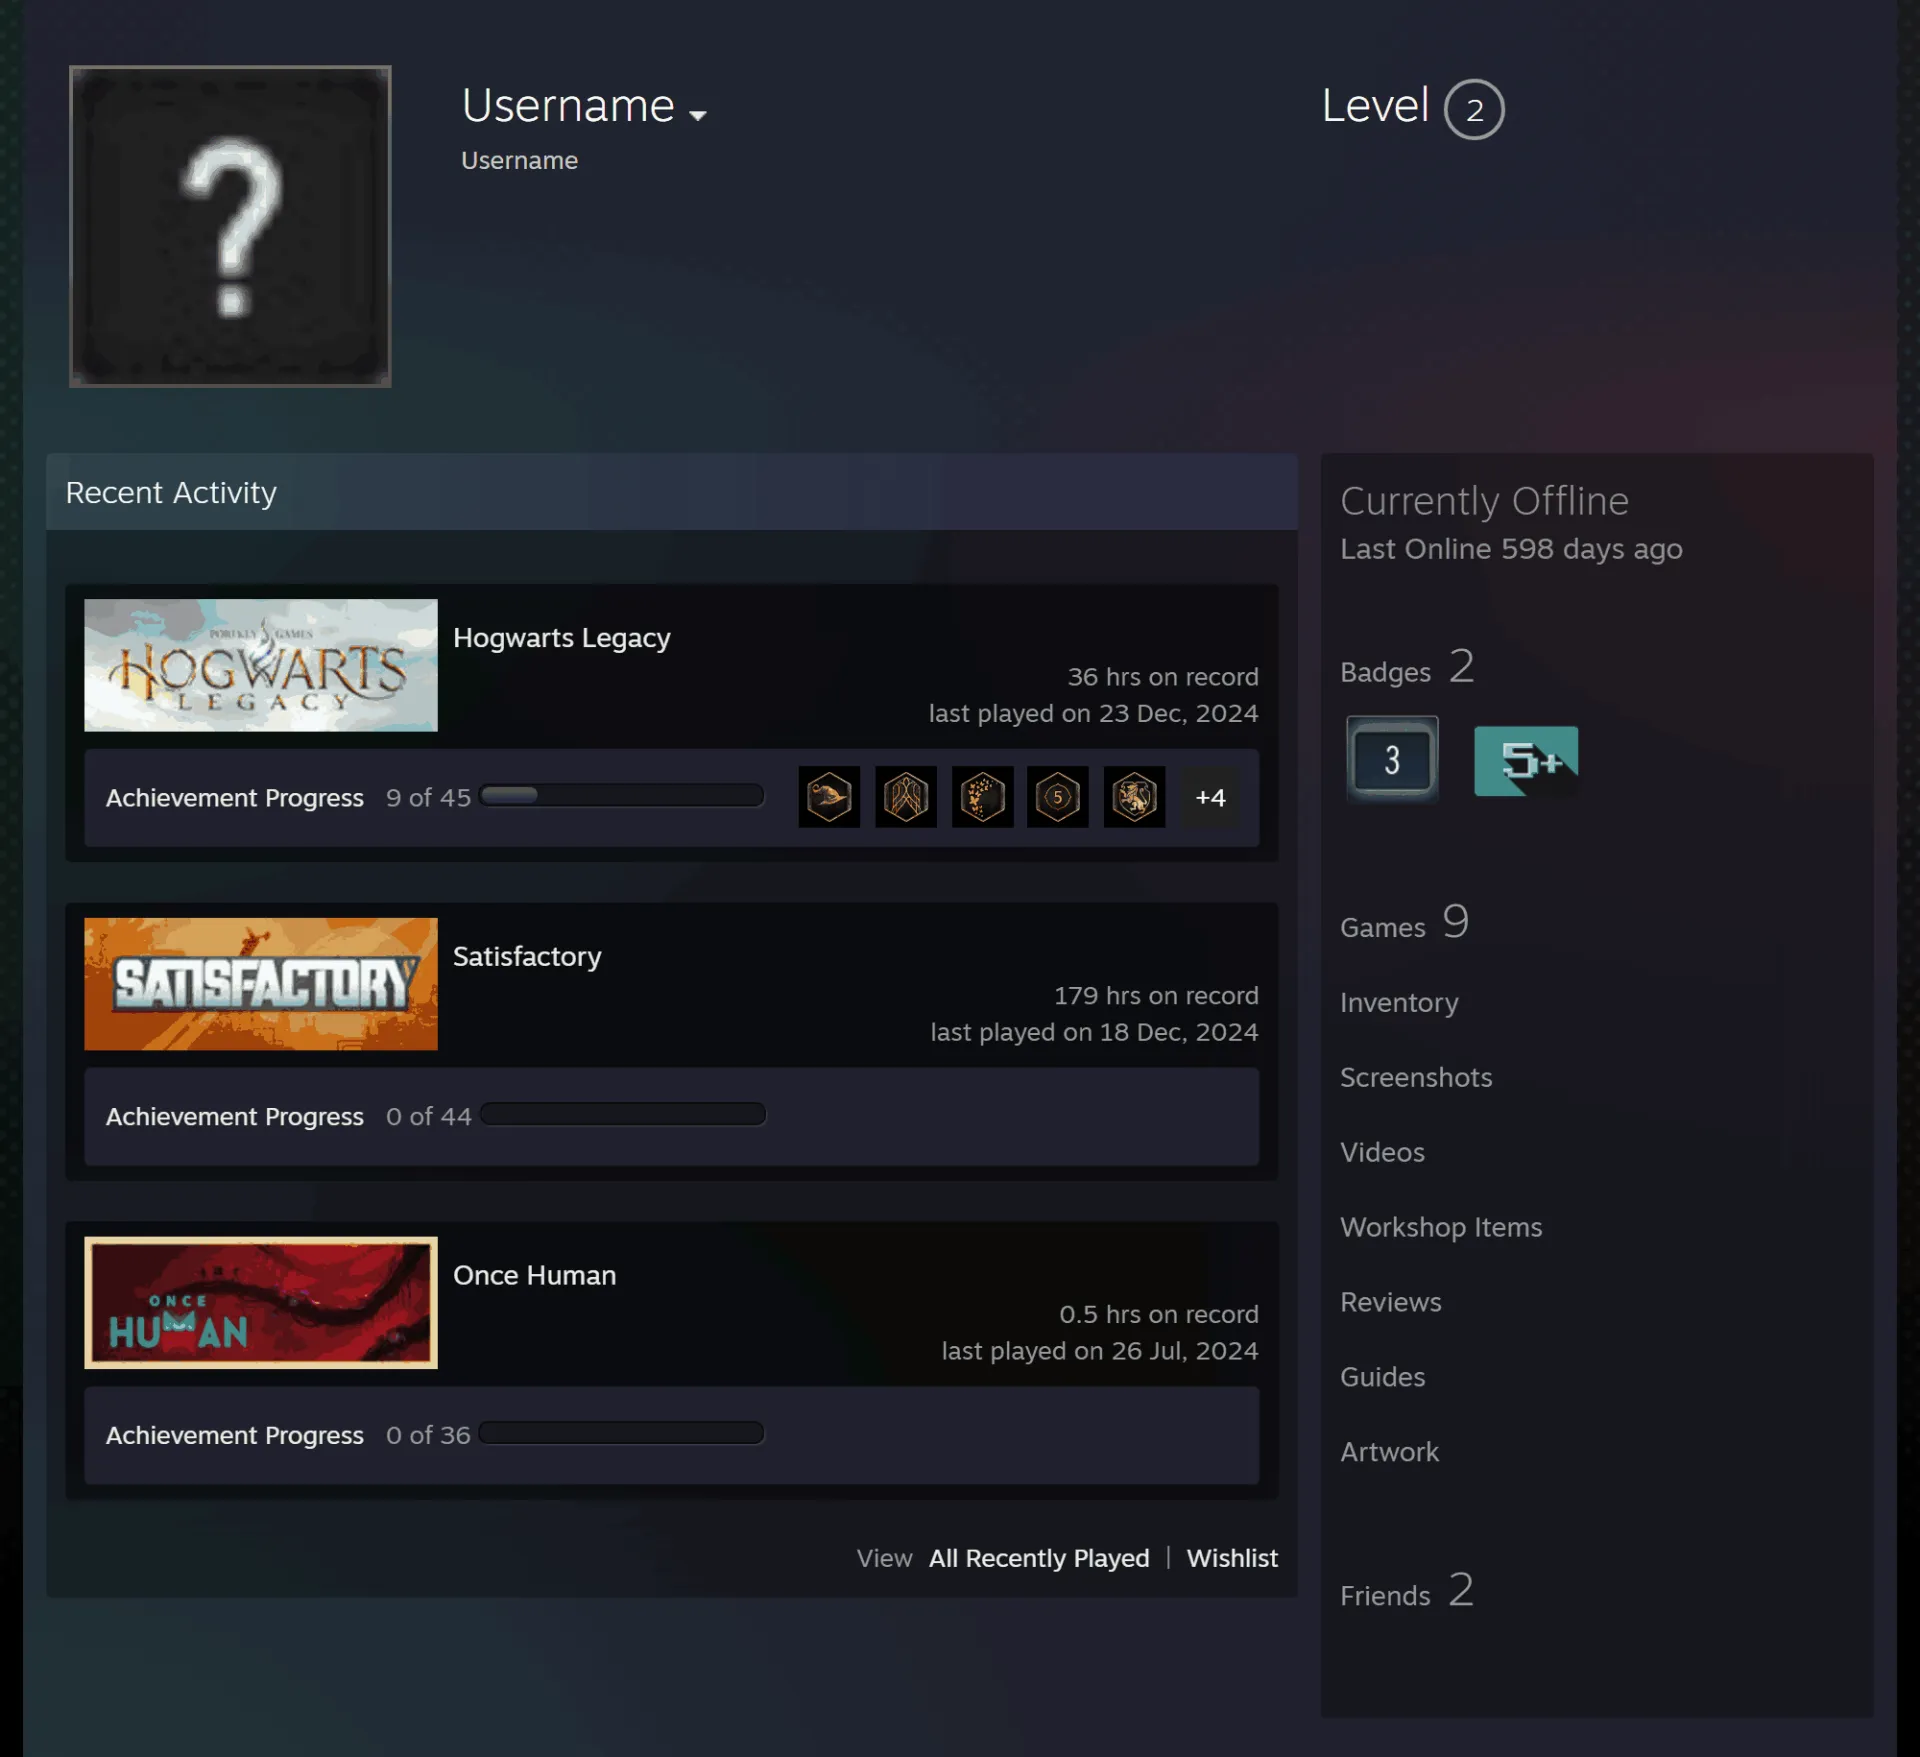This screenshot has width=1920, height=1757.
Task: Click the Hogwarts Legacy achievement progress bar
Action: 621,796
